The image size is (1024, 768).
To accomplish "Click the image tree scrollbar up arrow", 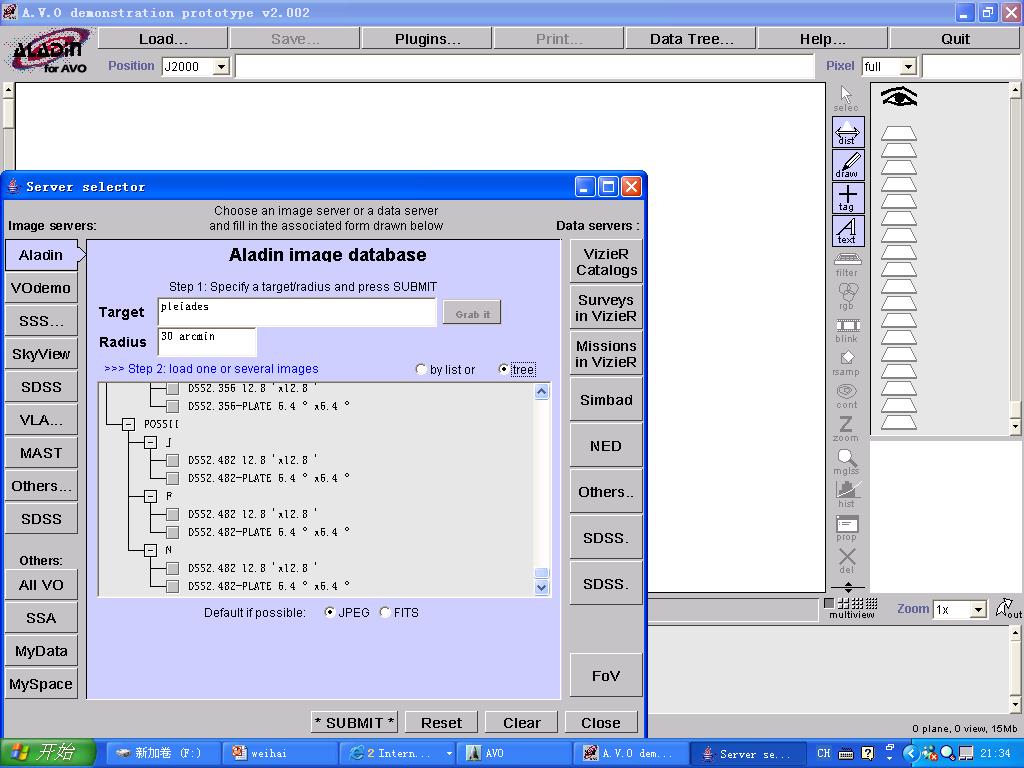I will pos(541,391).
